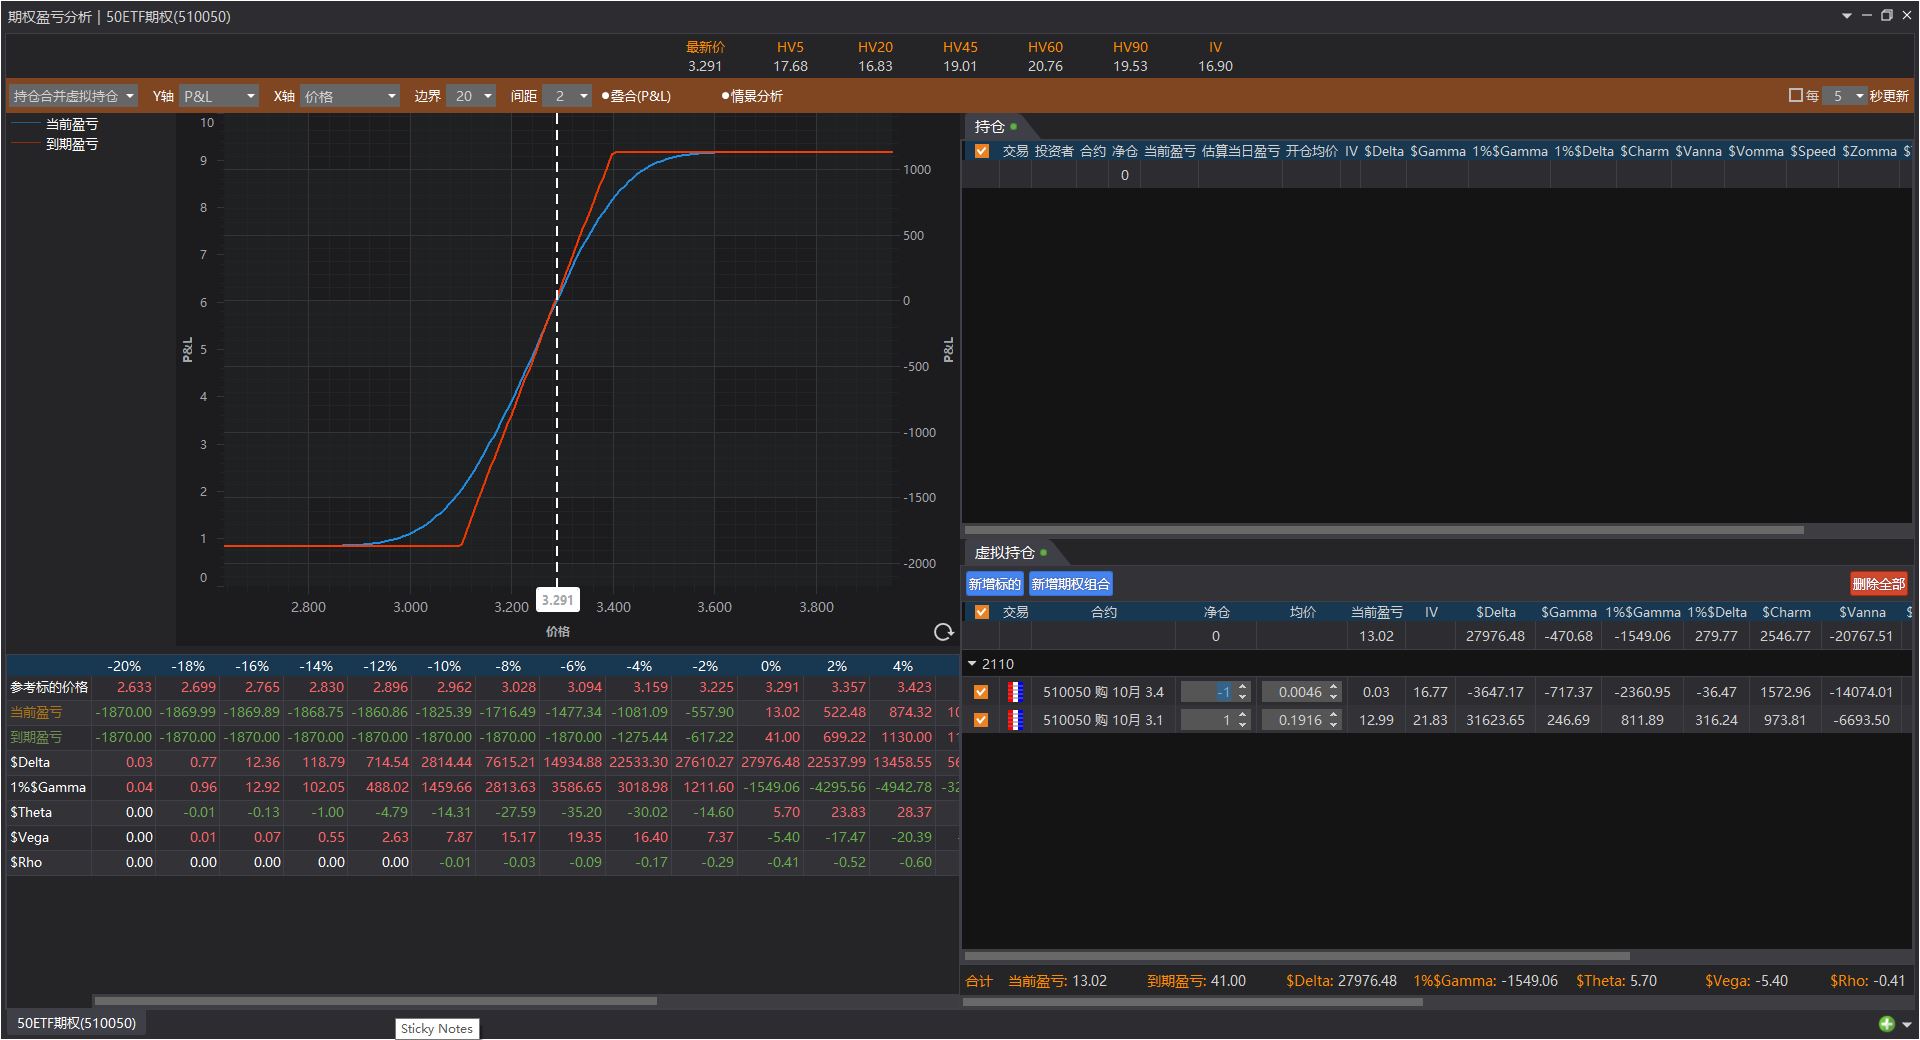Viewport: 1920px width, 1040px height.
Task: Open the Y轴 P&L dropdown
Action: pyautogui.click(x=219, y=96)
